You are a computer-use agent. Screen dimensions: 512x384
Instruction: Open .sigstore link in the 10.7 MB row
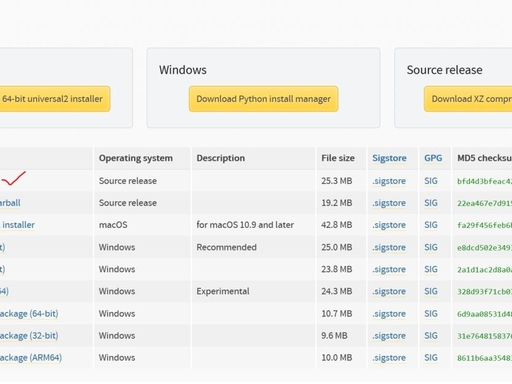coord(389,314)
